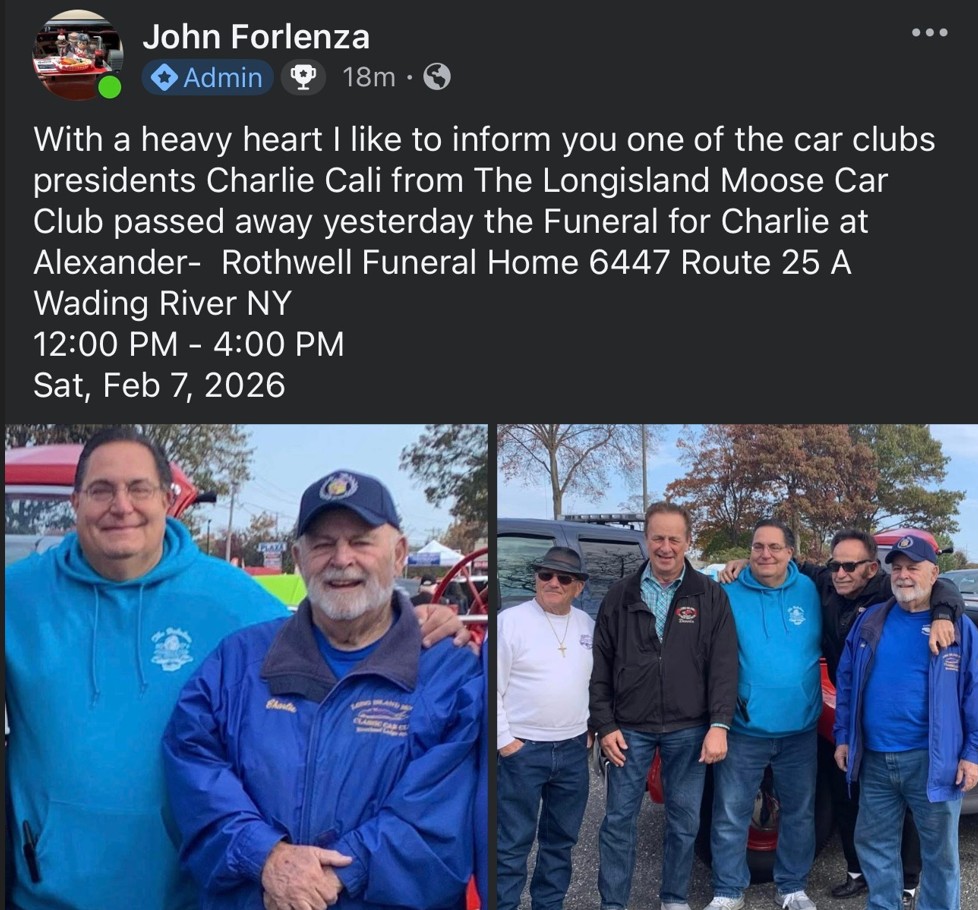Click the globe public audience icon

[x=437, y=77]
